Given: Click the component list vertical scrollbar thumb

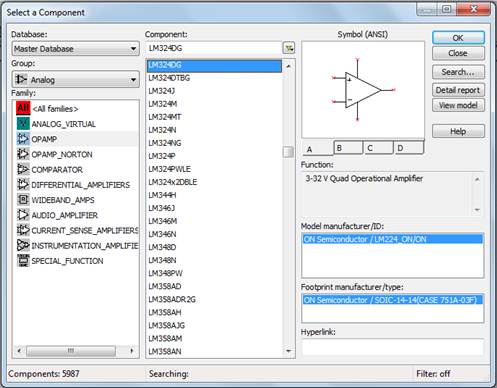Looking at the screenshot, I should (288, 152).
